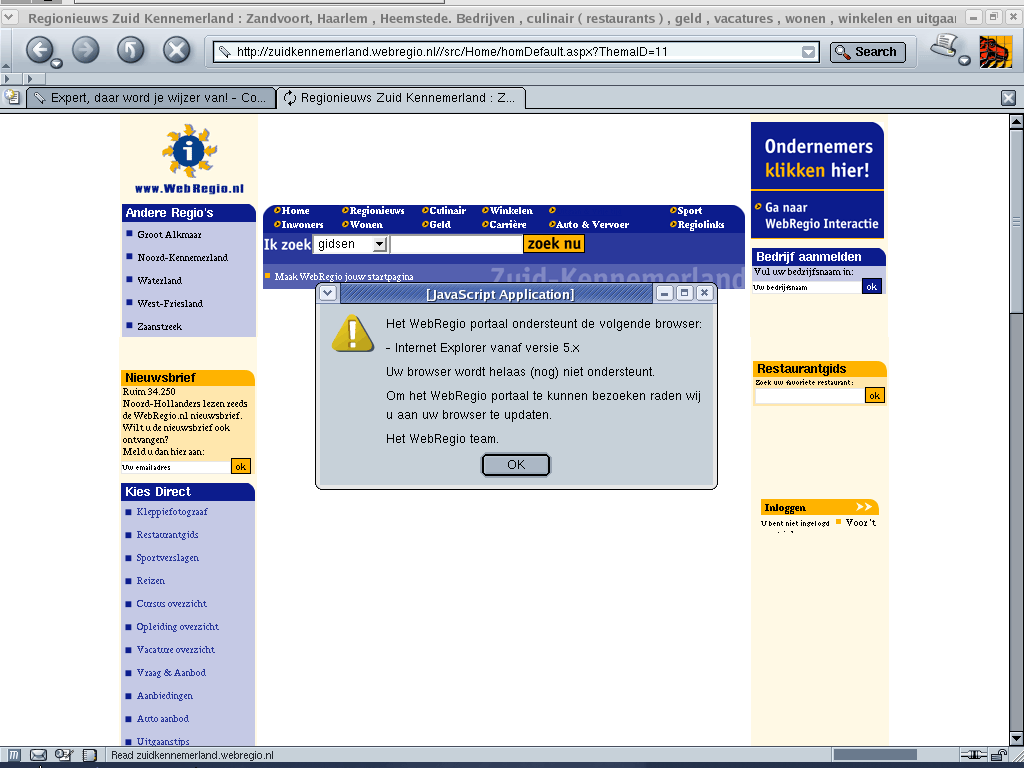This screenshot has width=1024, height=768.
Task: Open Mail from the status bar envelope icon
Action: pos(39,755)
